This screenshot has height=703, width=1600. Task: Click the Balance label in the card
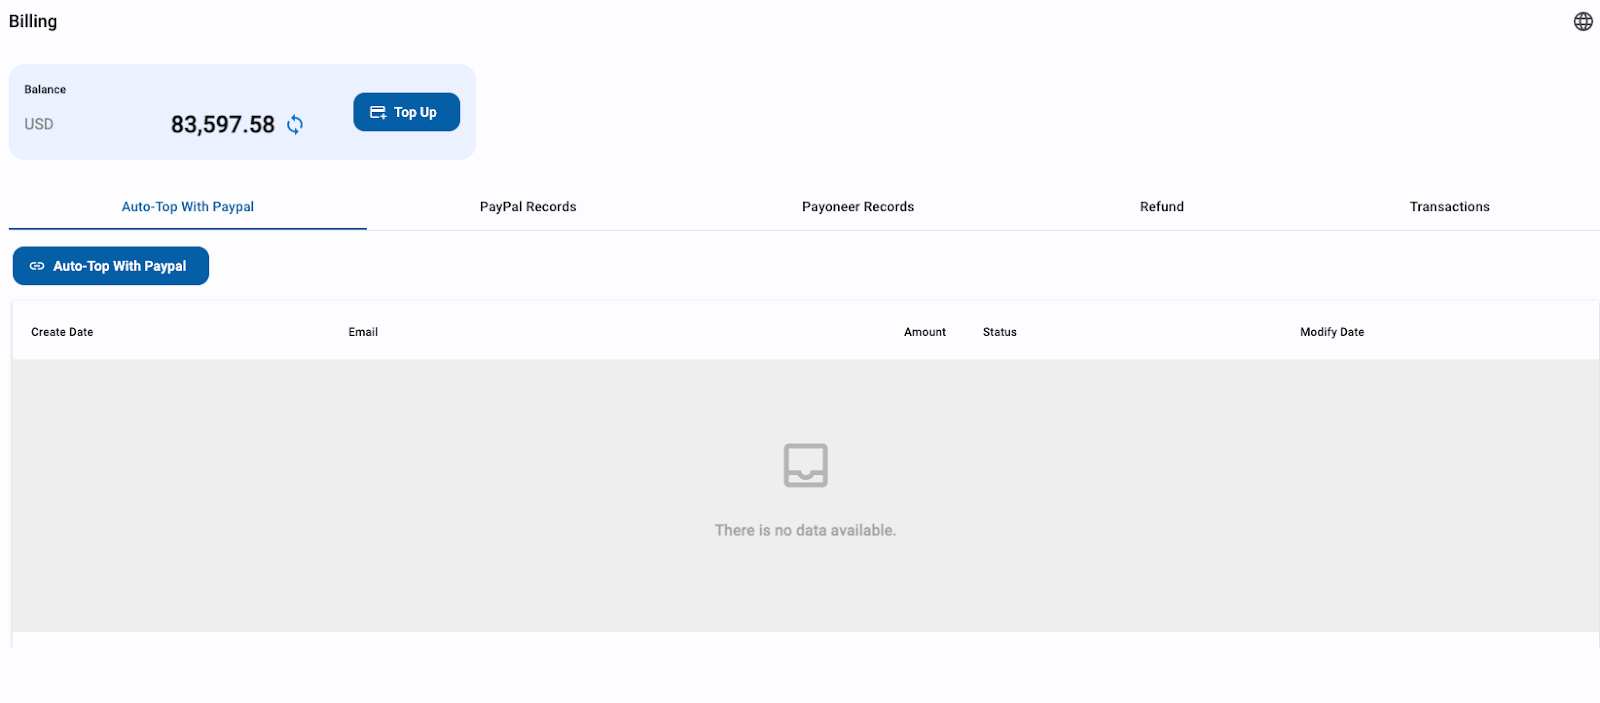[x=45, y=90]
